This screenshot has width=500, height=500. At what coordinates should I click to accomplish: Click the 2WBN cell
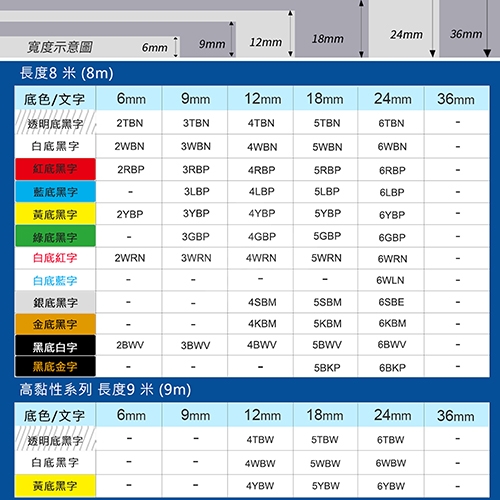pos(129,146)
